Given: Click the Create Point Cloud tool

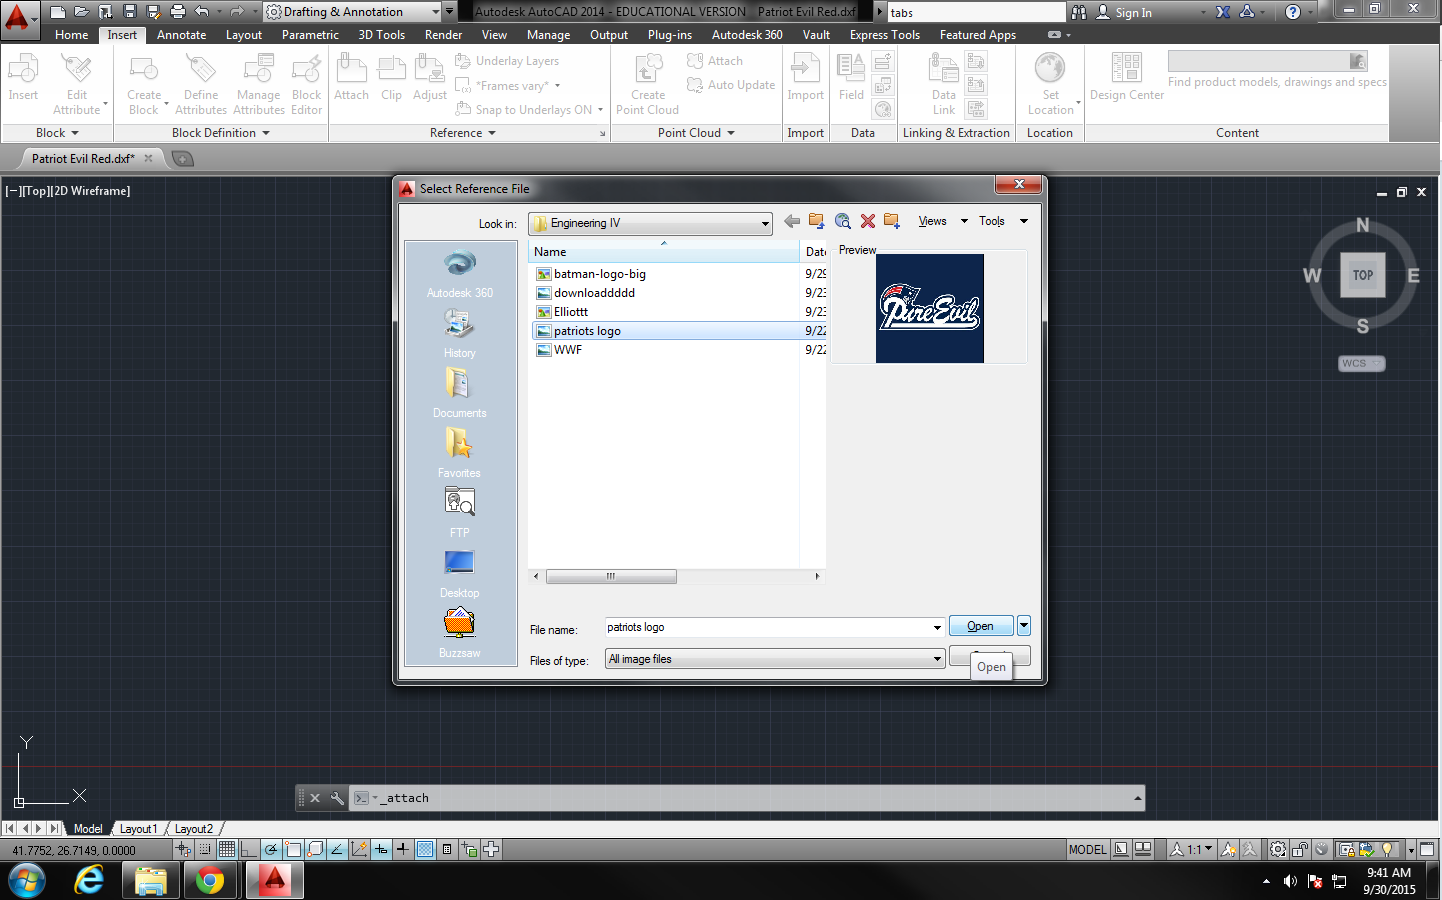Looking at the screenshot, I should tap(647, 85).
